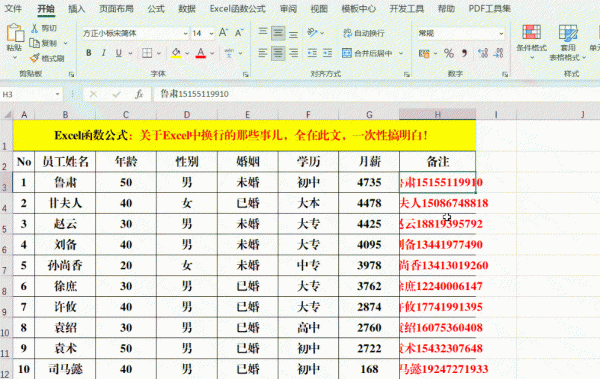Image resolution: width=600 pixels, height=379 pixels.
Task: Switch to the PDF工具集 tab
Action: (x=490, y=8)
